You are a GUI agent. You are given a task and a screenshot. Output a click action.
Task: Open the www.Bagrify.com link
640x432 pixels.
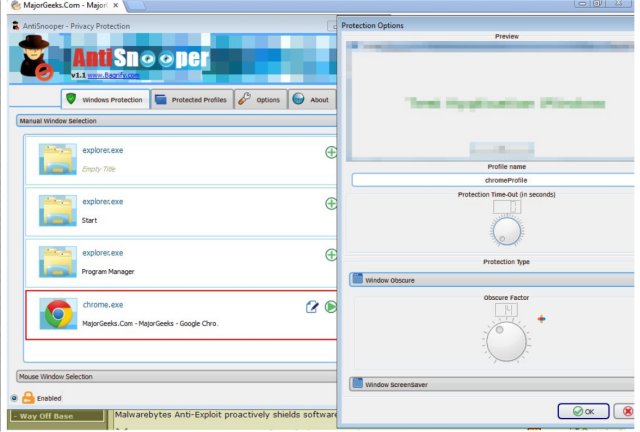(x=113, y=75)
